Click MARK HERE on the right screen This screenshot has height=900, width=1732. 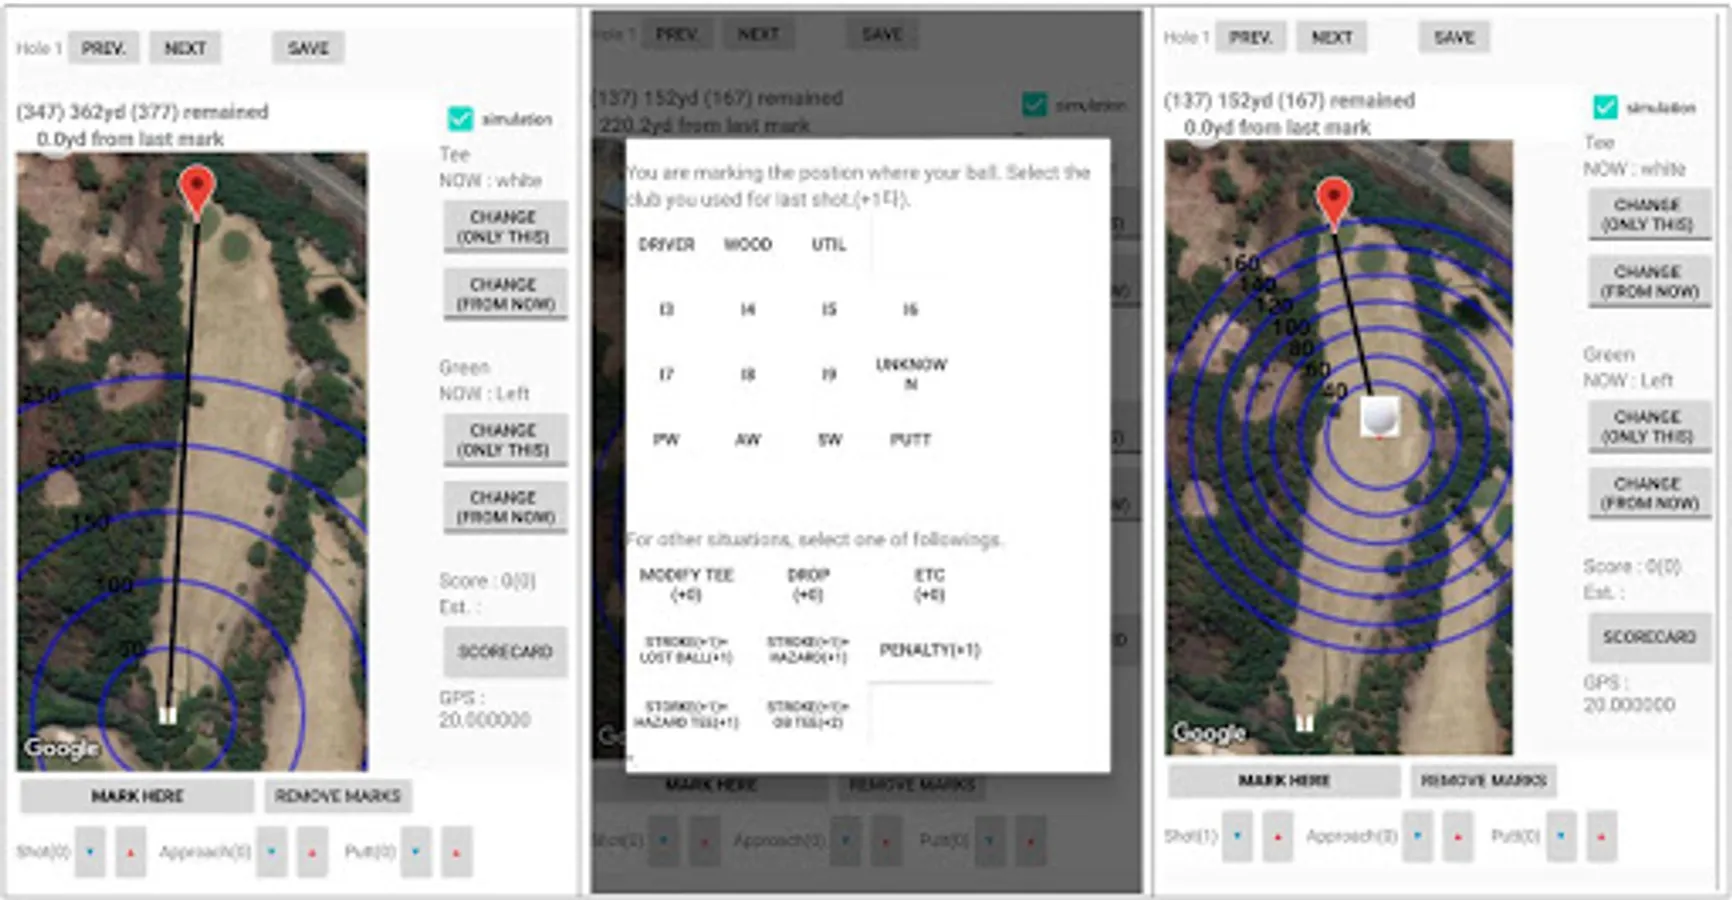point(1284,780)
